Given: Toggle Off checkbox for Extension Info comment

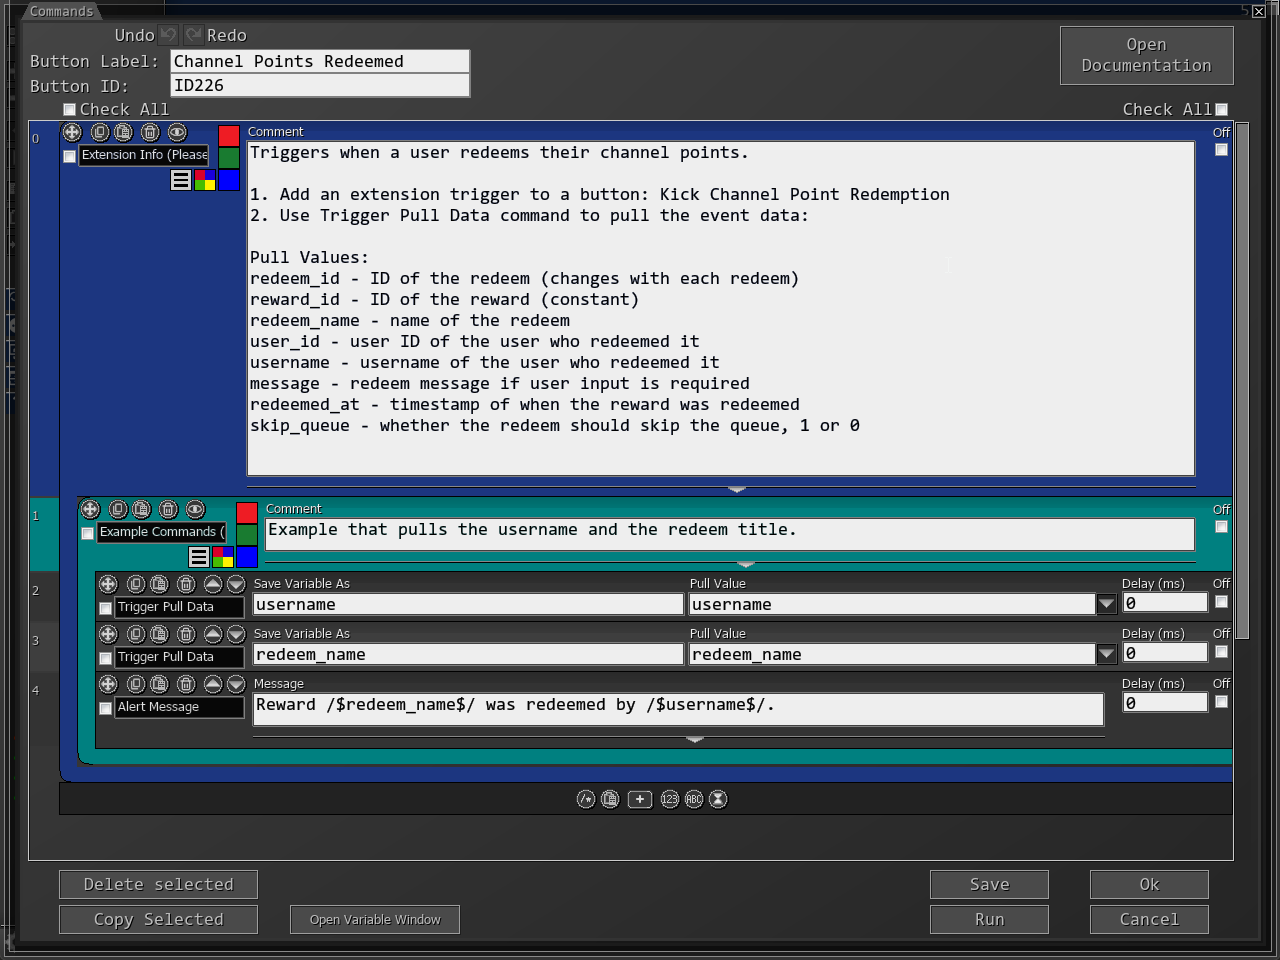Looking at the screenshot, I should pos(1221,150).
